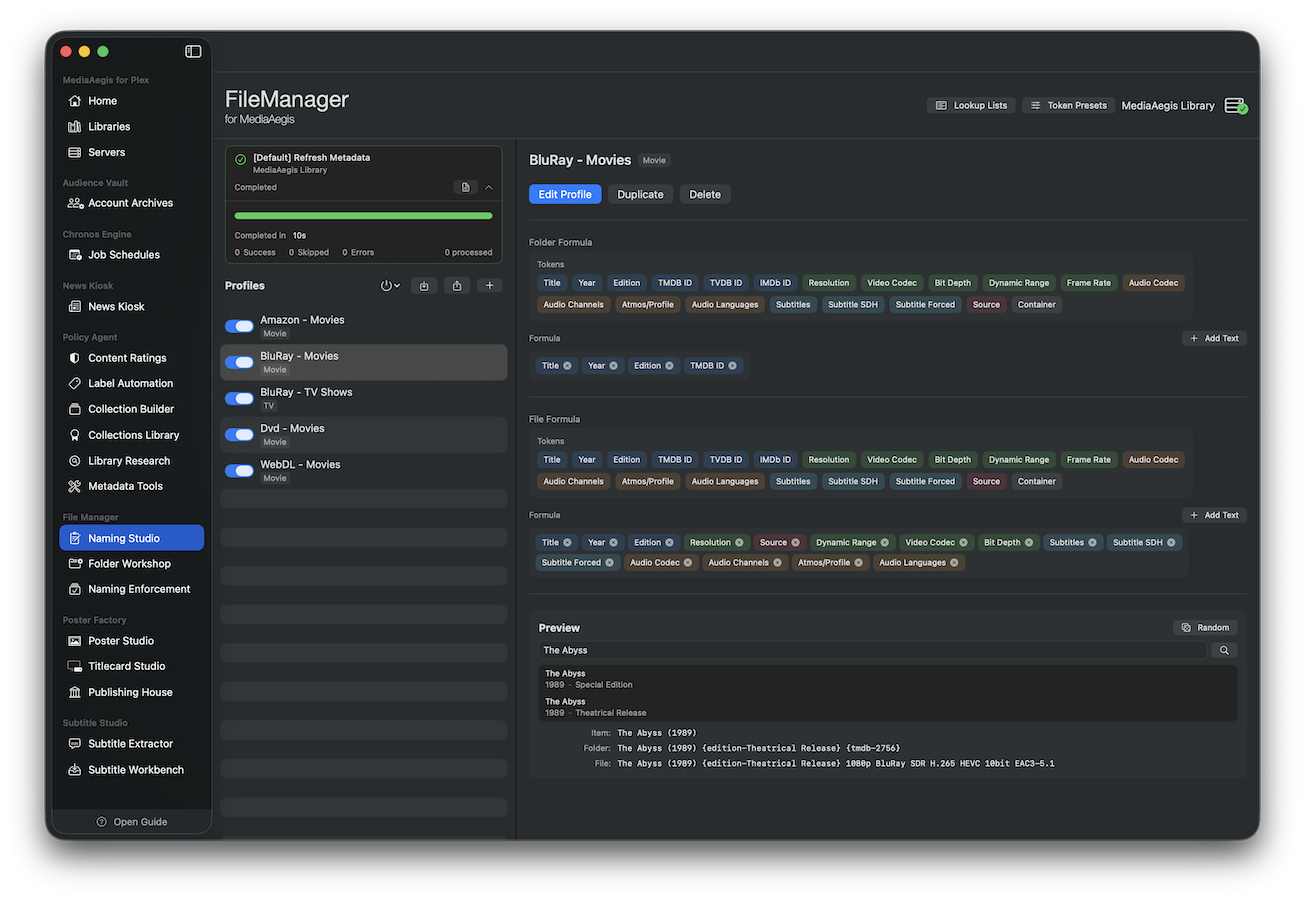Remove Audio Codec token from File Formula
This screenshot has height=900, width=1305.
click(x=688, y=563)
